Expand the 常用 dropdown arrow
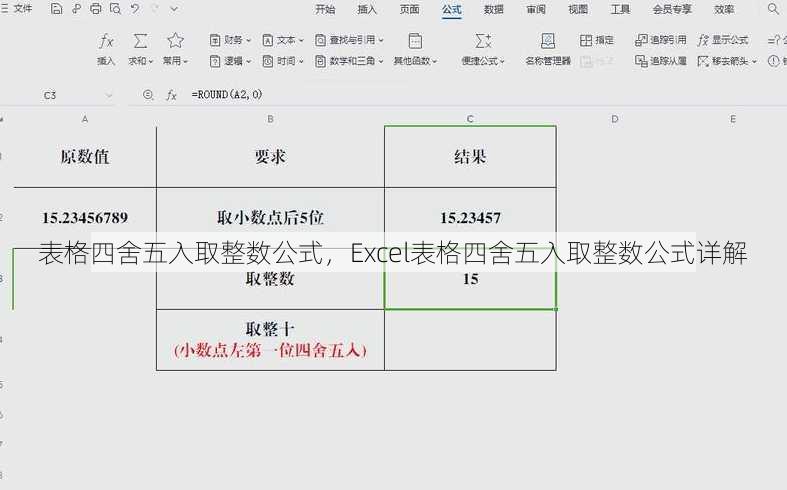The width and height of the screenshot is (787, 490). (x=185, y=61)
